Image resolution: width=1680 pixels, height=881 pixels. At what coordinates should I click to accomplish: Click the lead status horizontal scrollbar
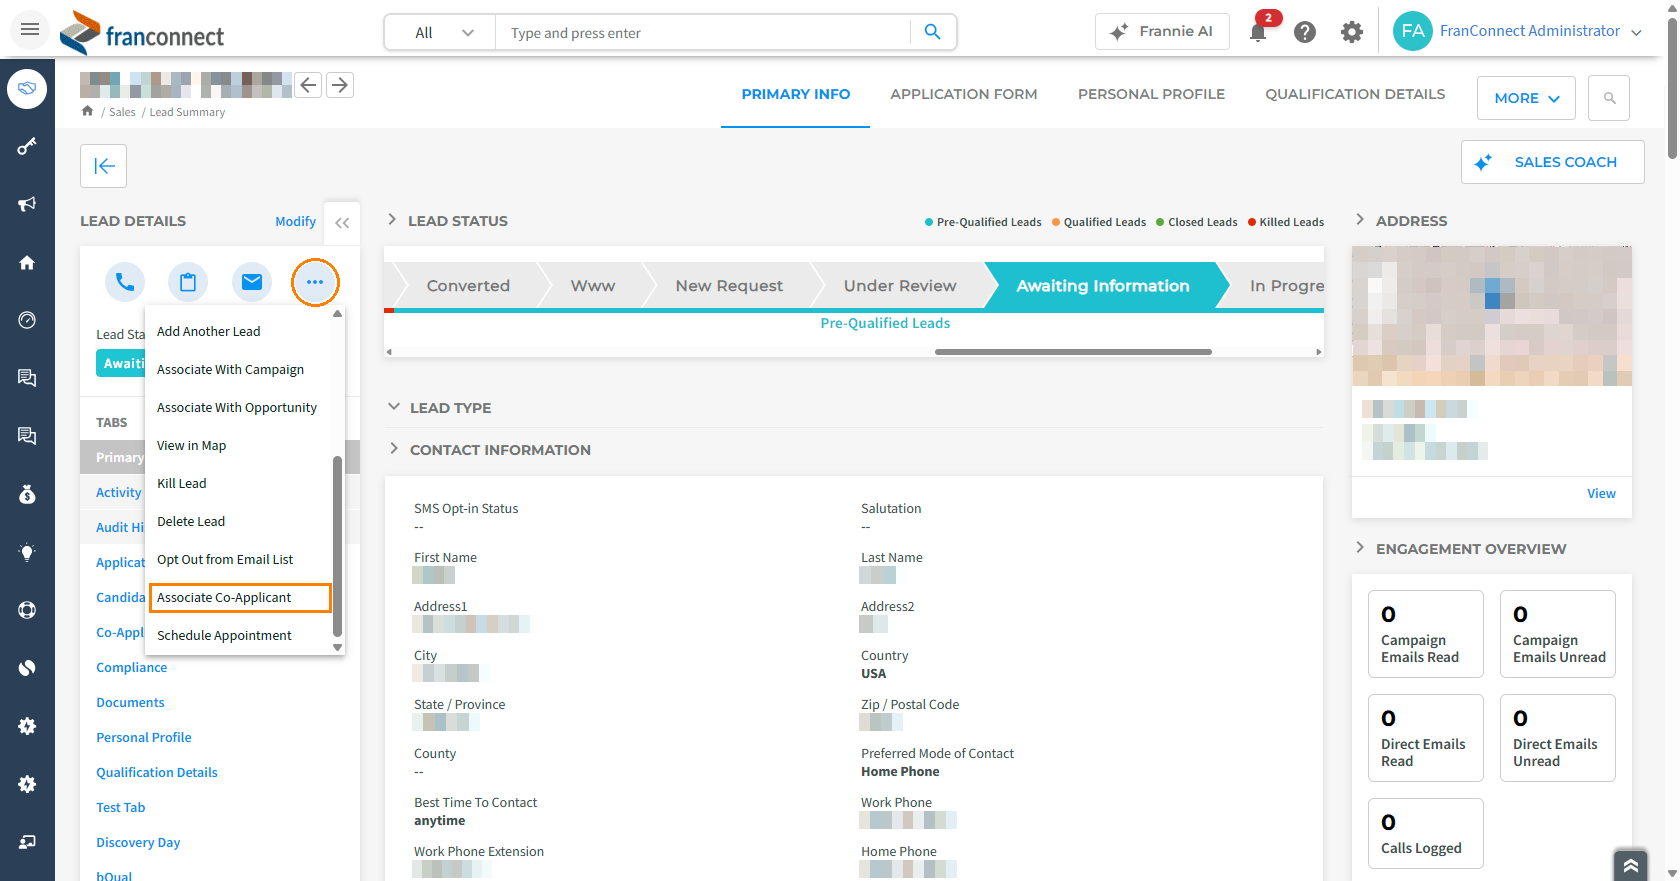[x=1073, y=352]
